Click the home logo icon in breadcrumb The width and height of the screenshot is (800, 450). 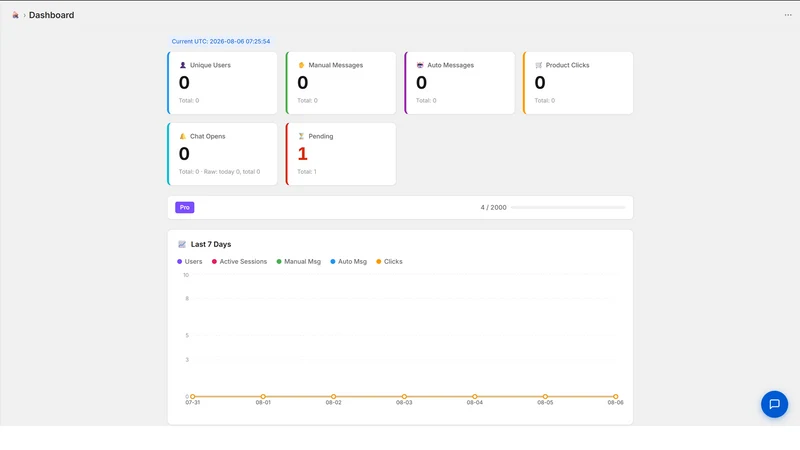click(x=15, y=15)
